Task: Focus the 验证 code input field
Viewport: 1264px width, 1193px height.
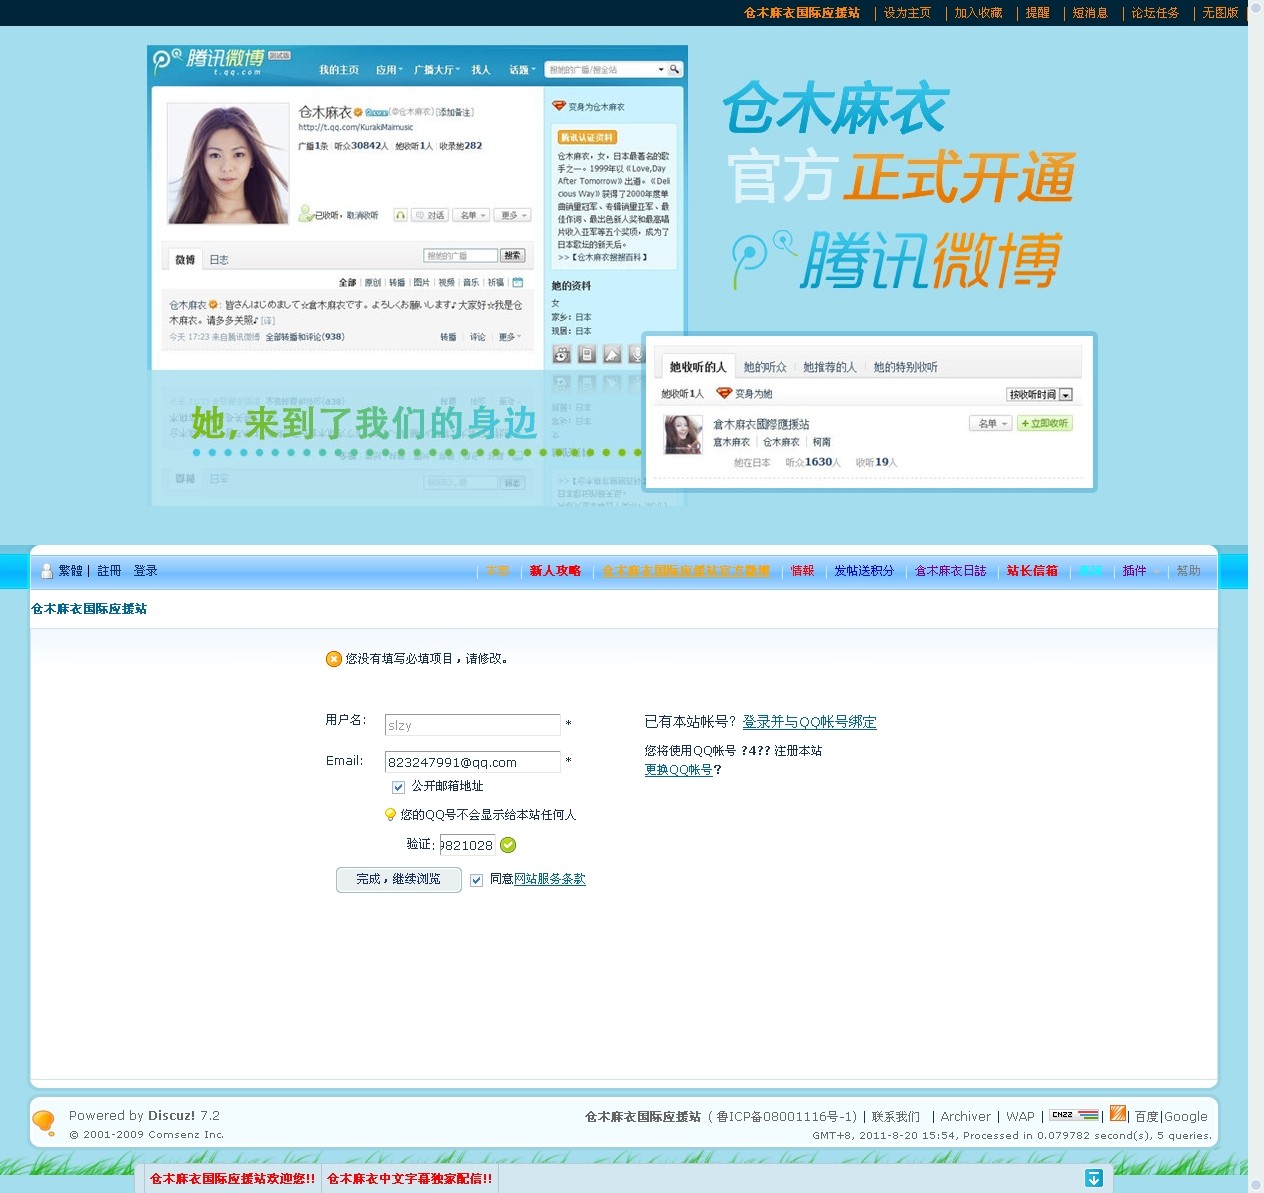Action: point(467,845)
